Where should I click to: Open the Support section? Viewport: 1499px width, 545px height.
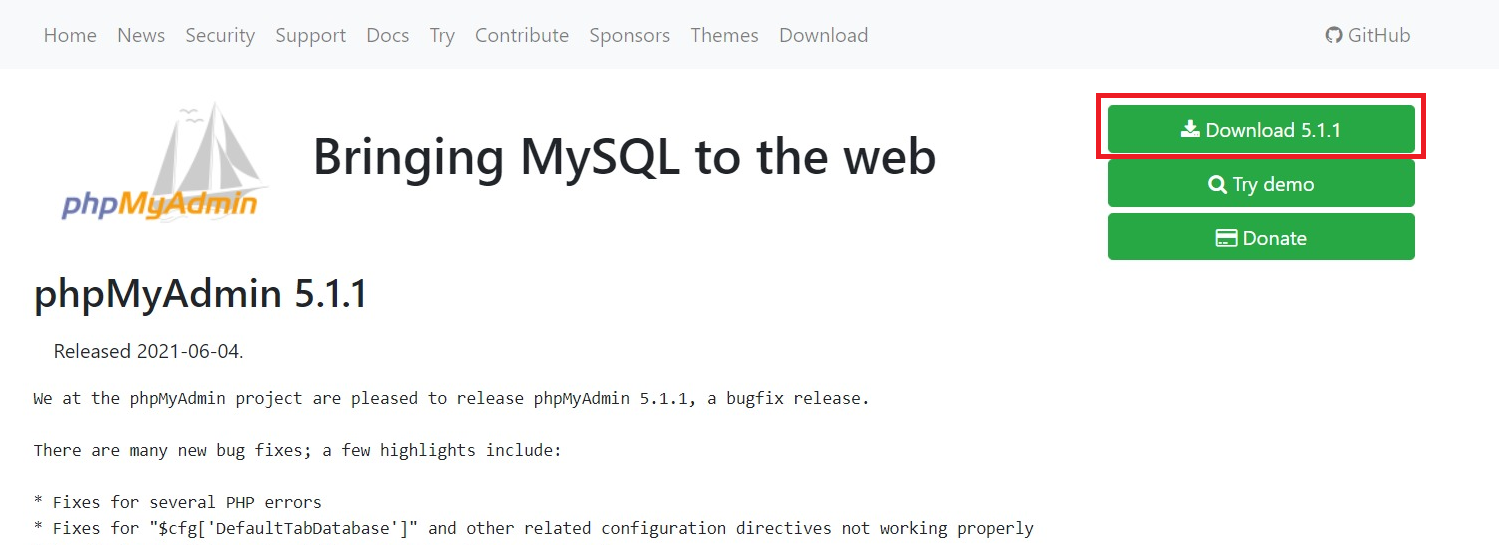coord(310,35)
